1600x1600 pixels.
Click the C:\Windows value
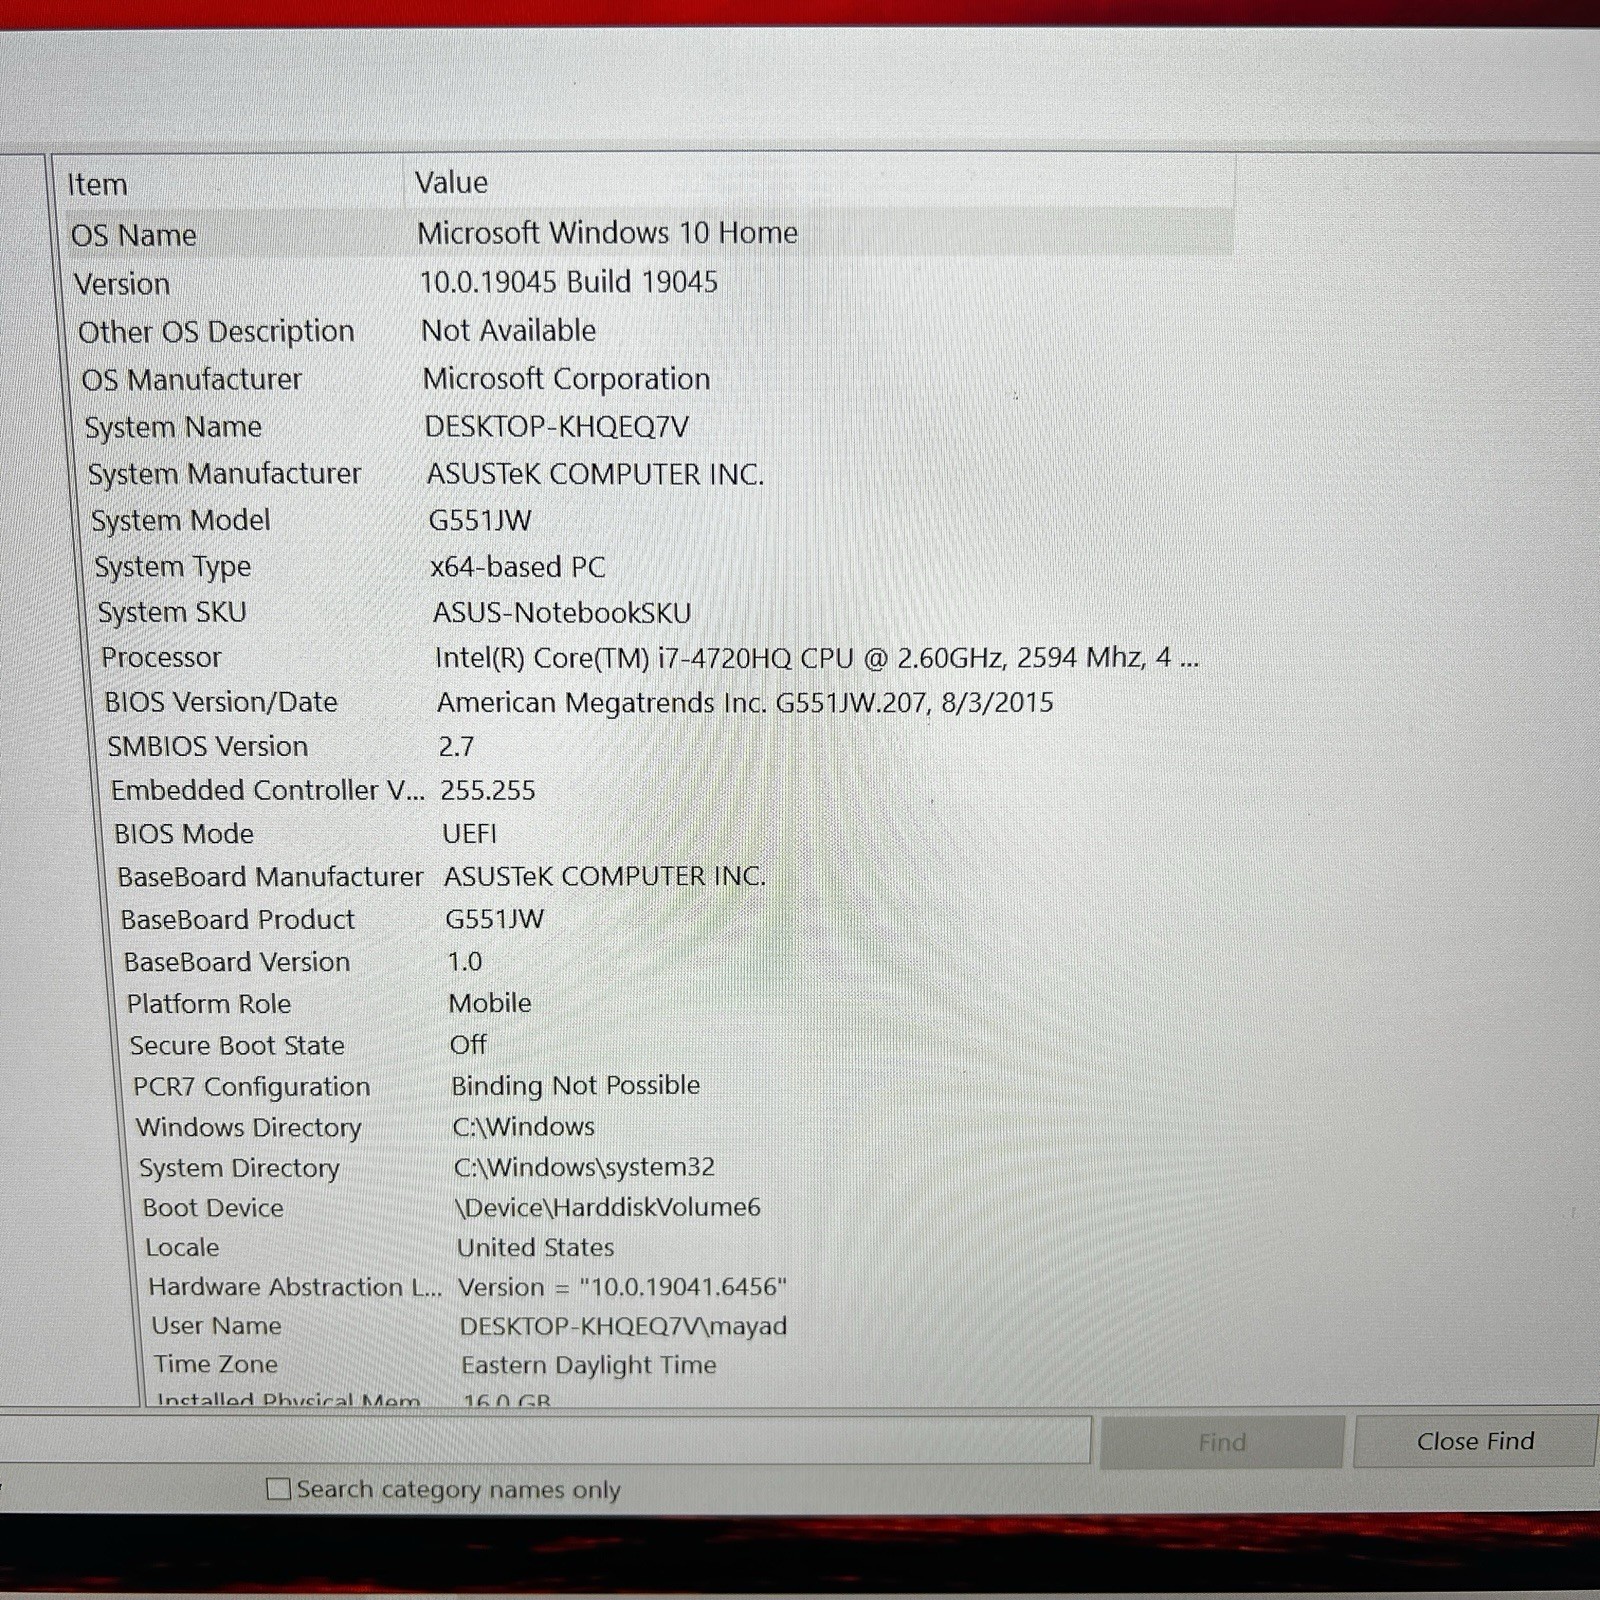tap(523, 1127)
